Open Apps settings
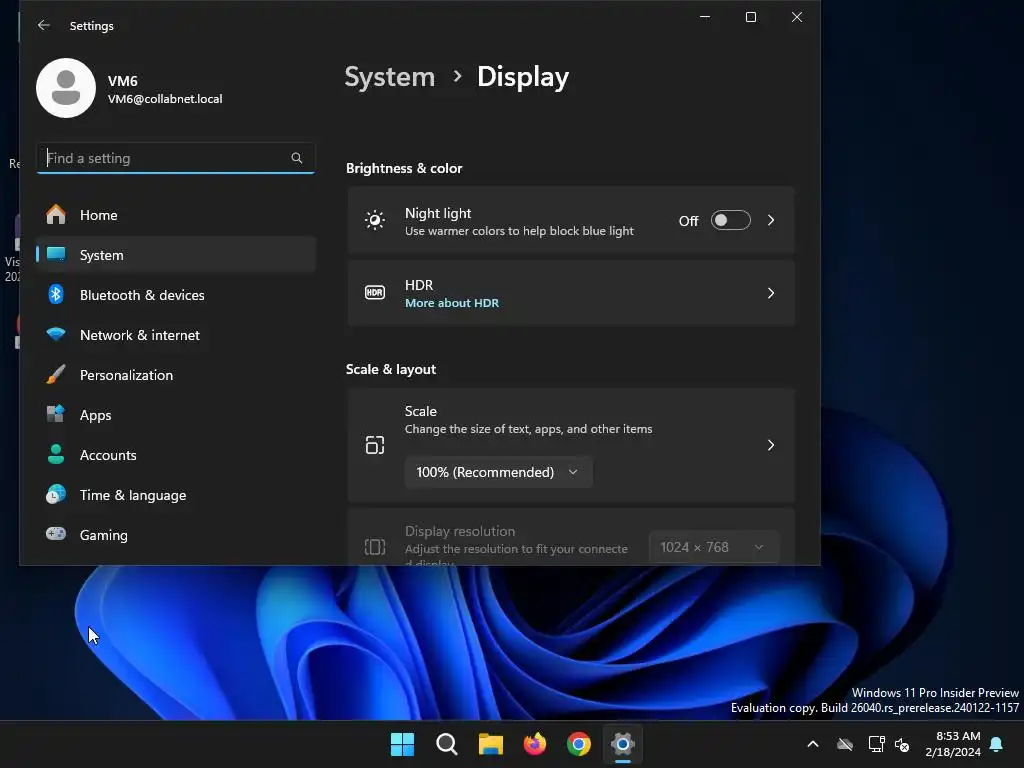Image resolution: width=1024 pixels, height=768 pixels. pos(176,415)
